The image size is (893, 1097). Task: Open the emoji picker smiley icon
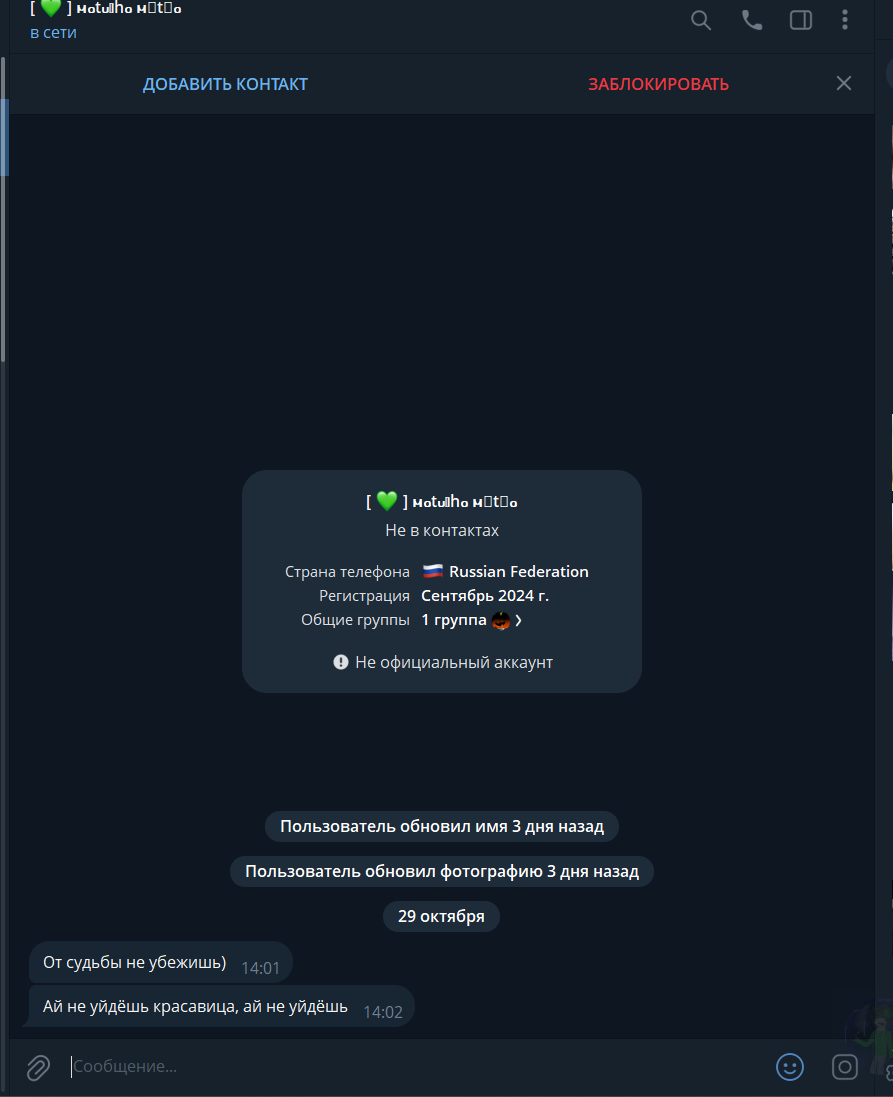click(789, 1067)
